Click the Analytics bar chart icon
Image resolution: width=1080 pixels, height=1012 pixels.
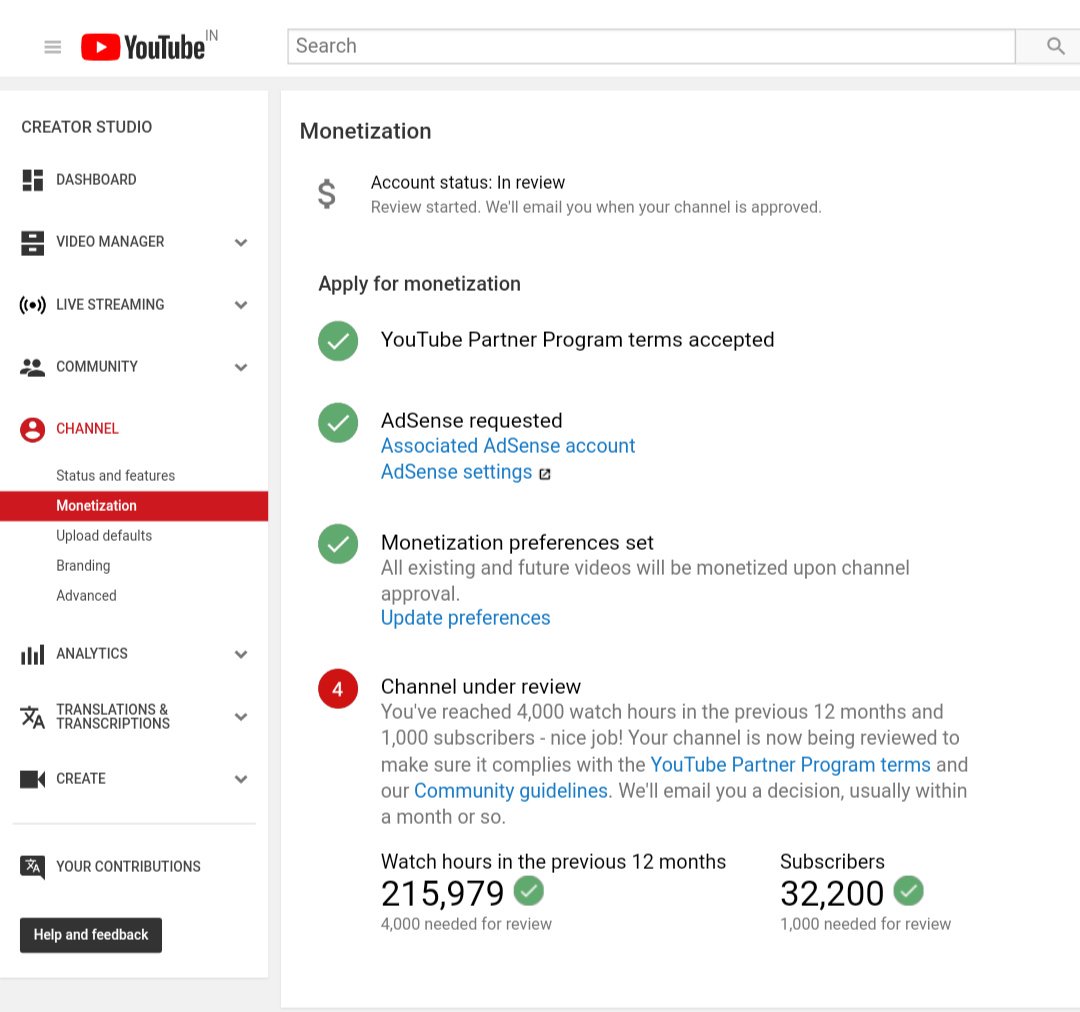(x=32, y=654)
